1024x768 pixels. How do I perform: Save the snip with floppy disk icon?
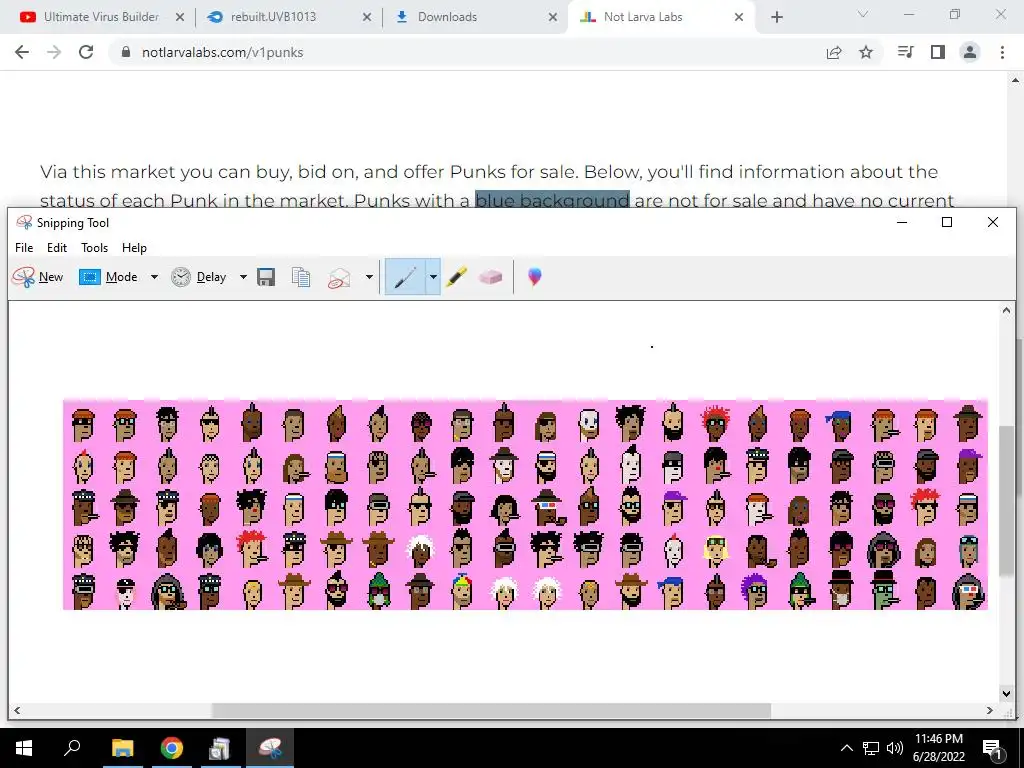click(266, 277)
